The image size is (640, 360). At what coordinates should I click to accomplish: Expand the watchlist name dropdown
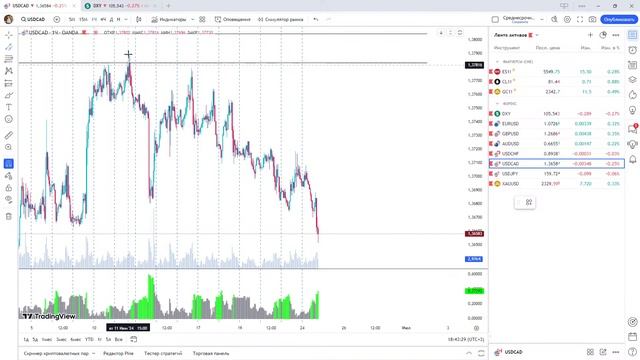[537, 35]
